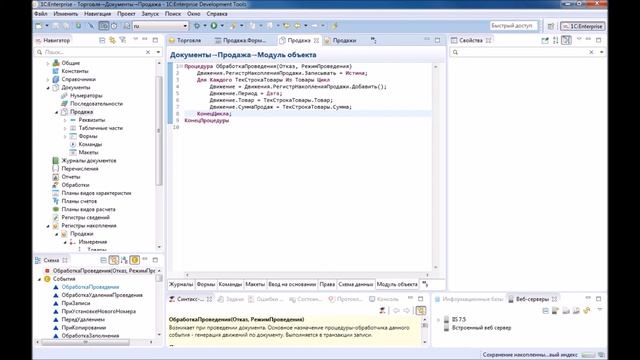Switch to the Продажи editor tab

[x=341, y=40]
